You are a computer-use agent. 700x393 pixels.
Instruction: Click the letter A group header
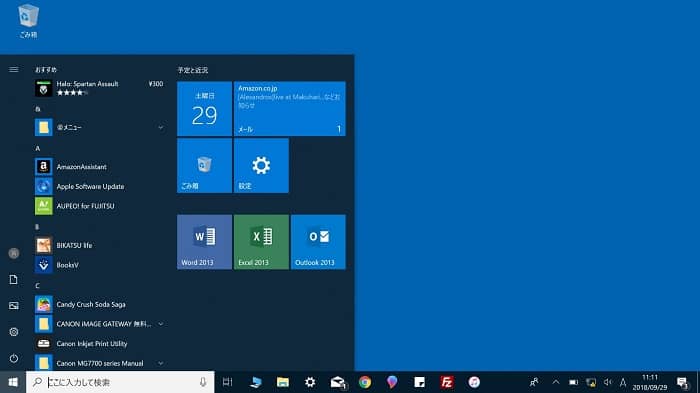click(38, 148)
